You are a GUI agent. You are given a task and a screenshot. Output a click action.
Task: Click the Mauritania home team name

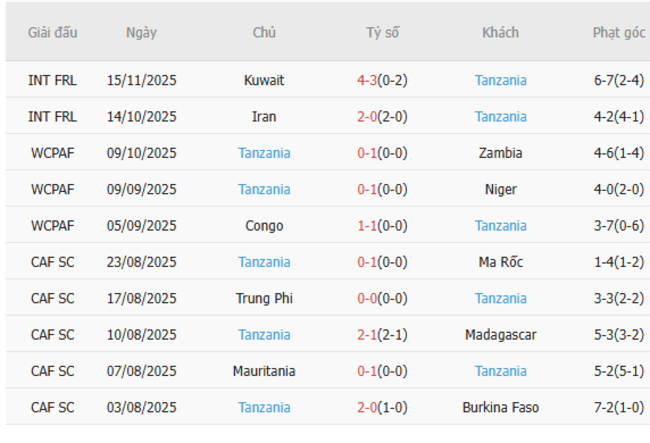click(264, 371)
